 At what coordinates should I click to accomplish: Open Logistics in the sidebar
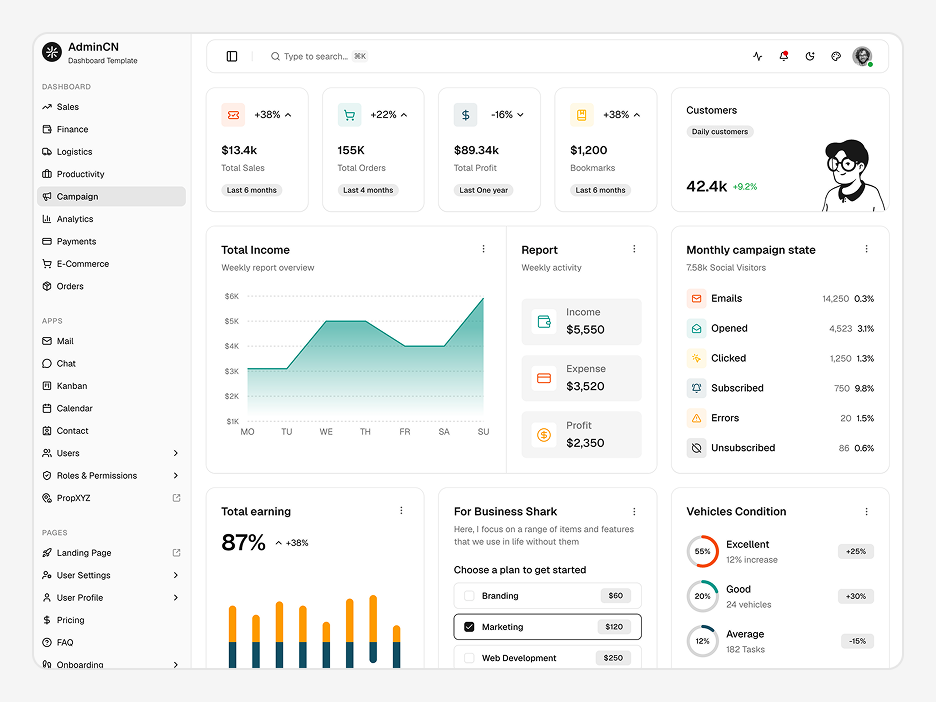tap(111, 152)
